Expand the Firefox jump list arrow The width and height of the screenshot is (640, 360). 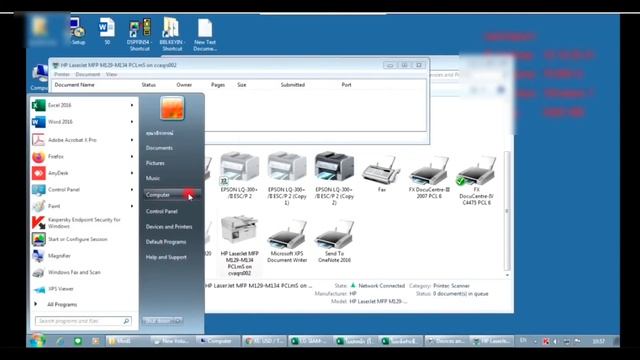[132, 157]
